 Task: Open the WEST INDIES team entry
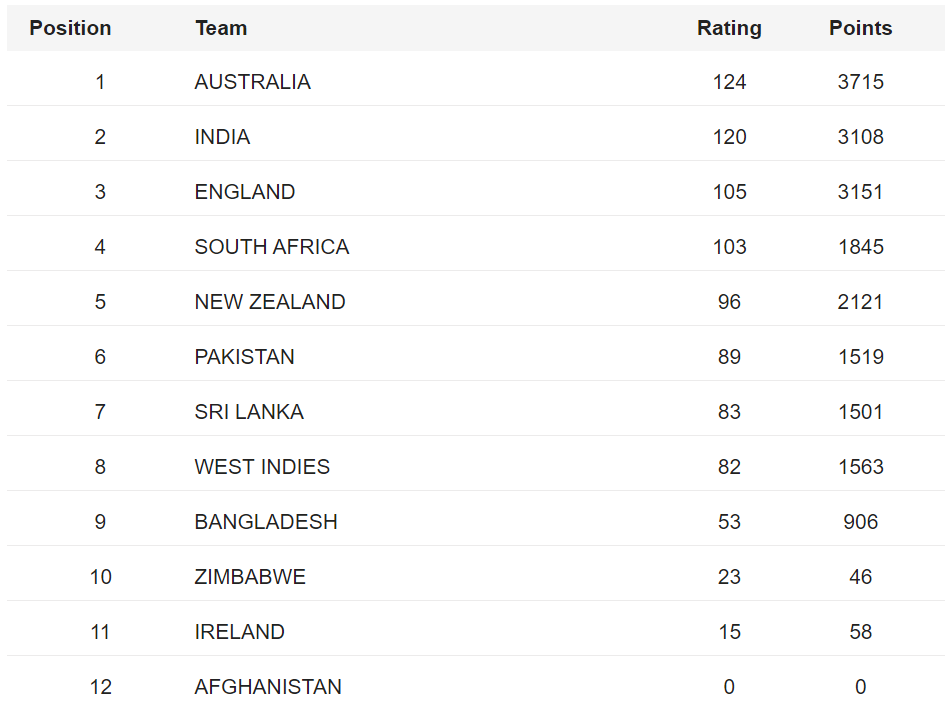tap(262, 467)
